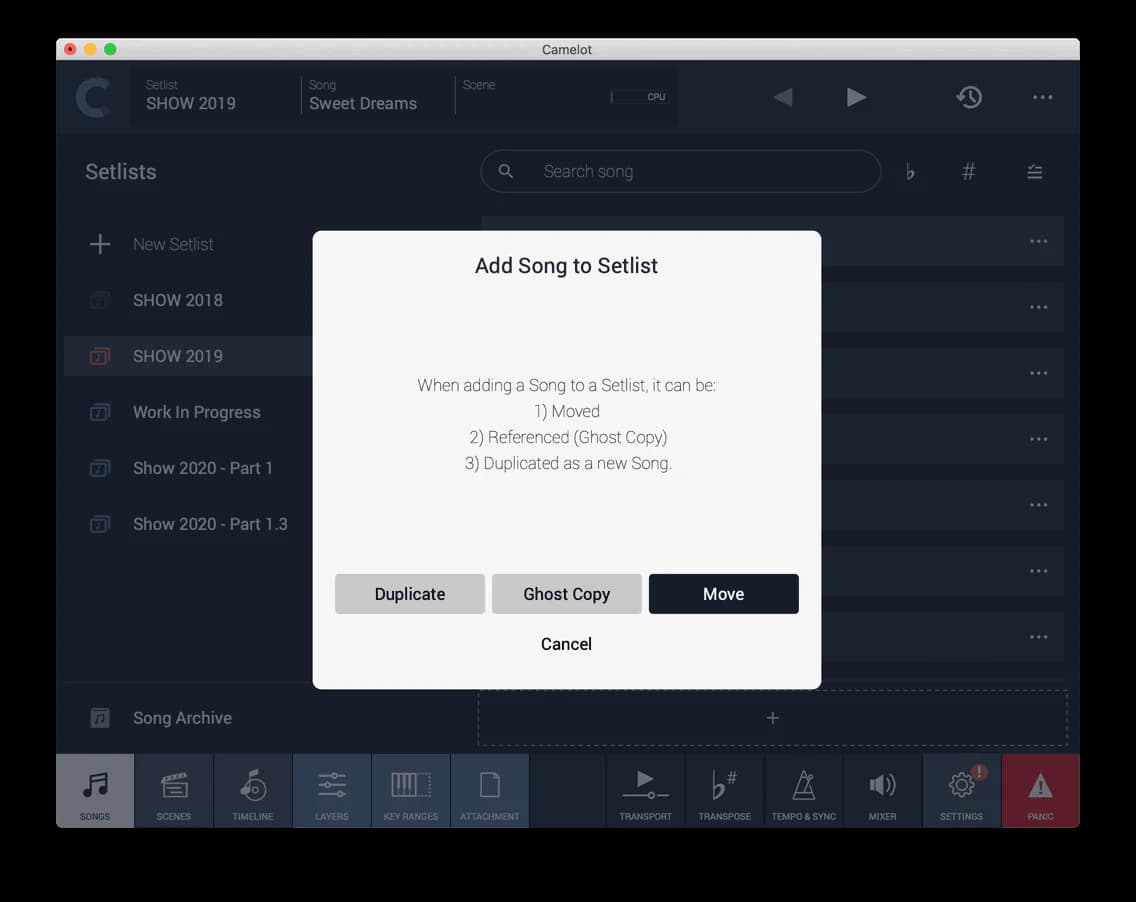Switch to the Songs tab
The image size is (1136, 902).
[x=94, y=790]
